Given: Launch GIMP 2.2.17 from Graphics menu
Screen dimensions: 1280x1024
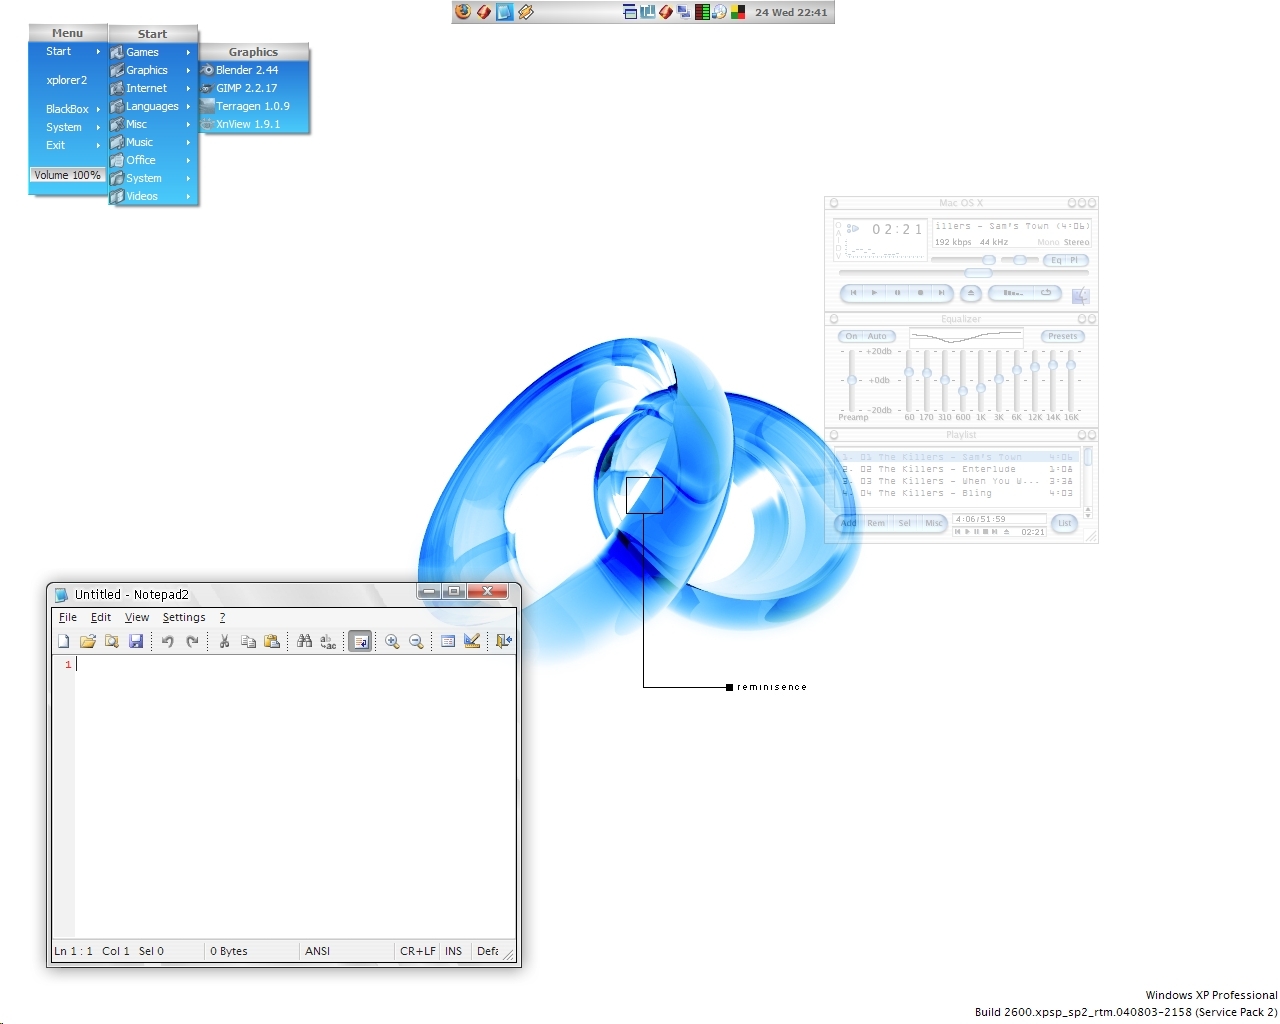Looking at the screenshot, I should pos(254,88).
